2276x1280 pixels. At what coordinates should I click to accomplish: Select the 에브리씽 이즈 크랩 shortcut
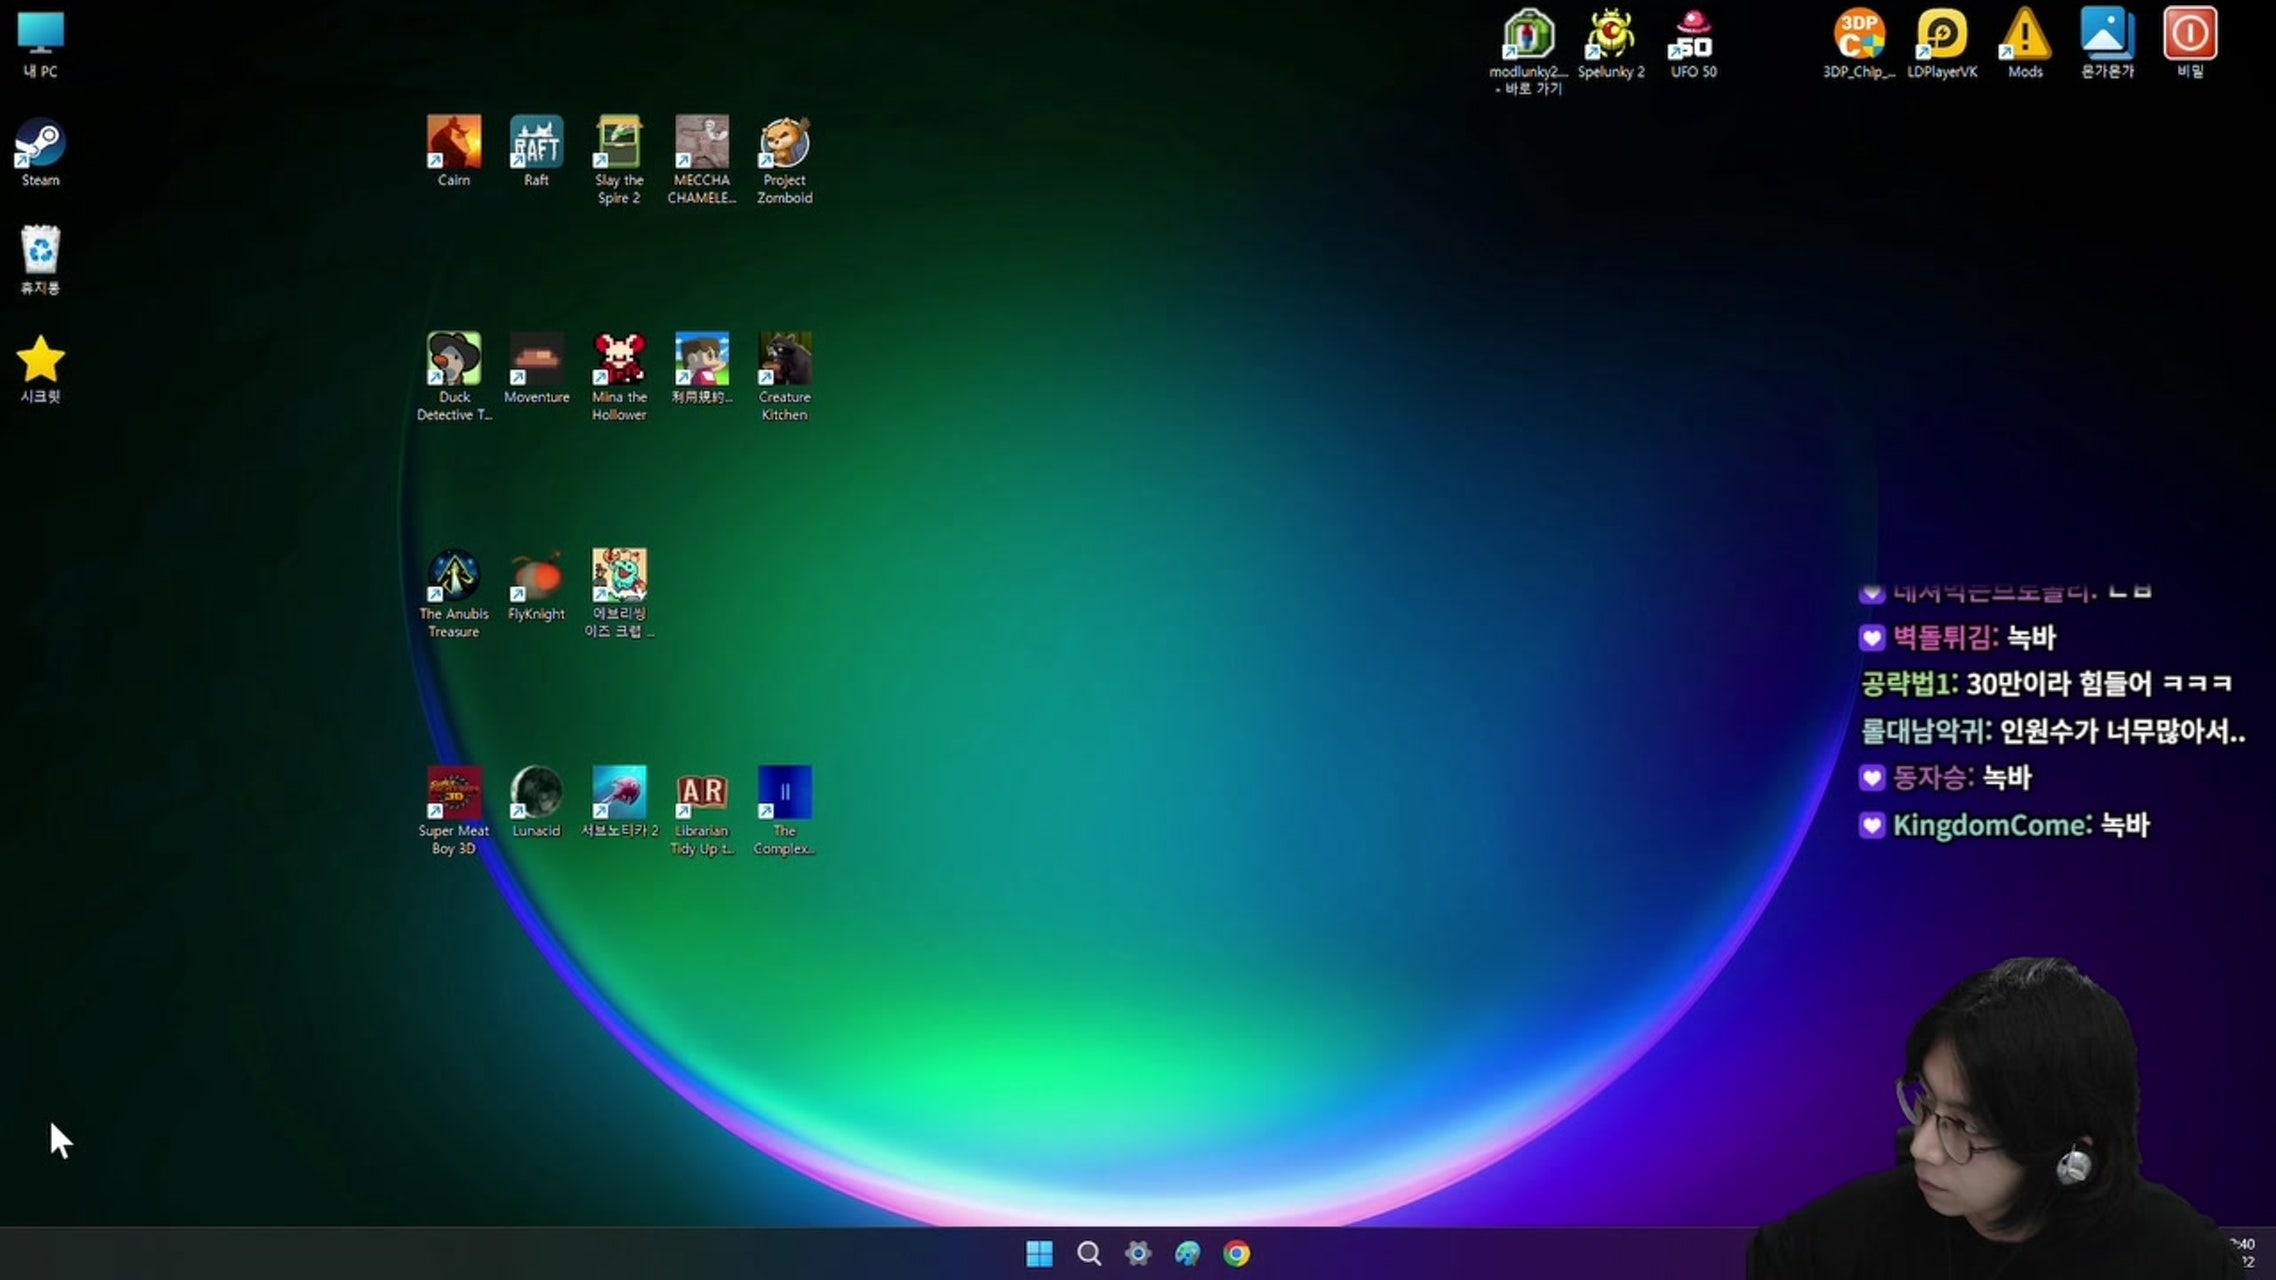[x=619, y=594]
